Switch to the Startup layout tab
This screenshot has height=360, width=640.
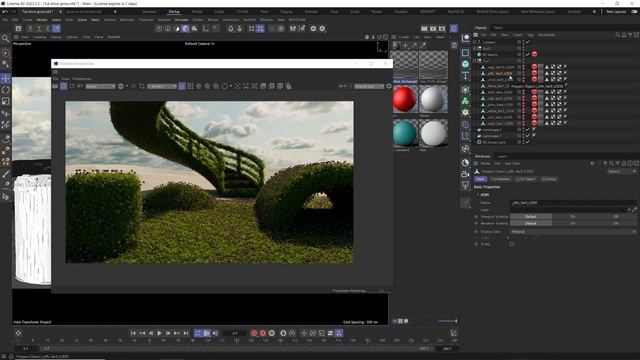pyautogui.click(x=174, y=12)
